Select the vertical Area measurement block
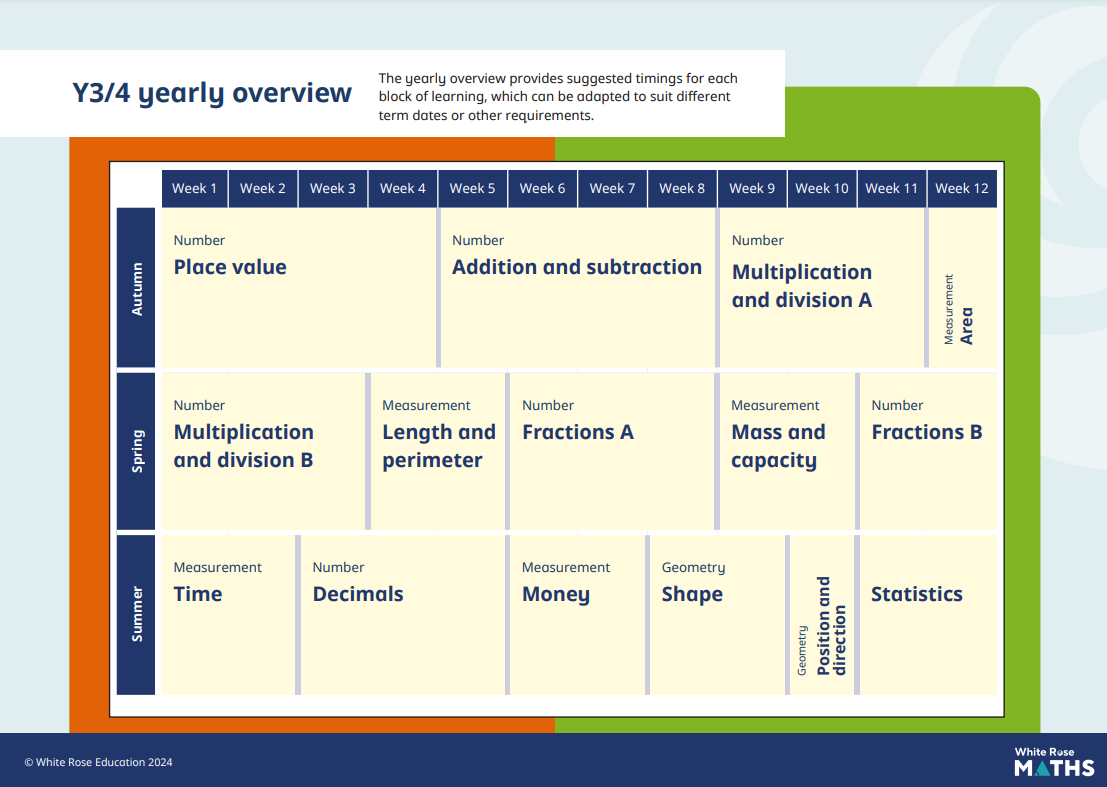1107x787 pixels. (962, 290)
